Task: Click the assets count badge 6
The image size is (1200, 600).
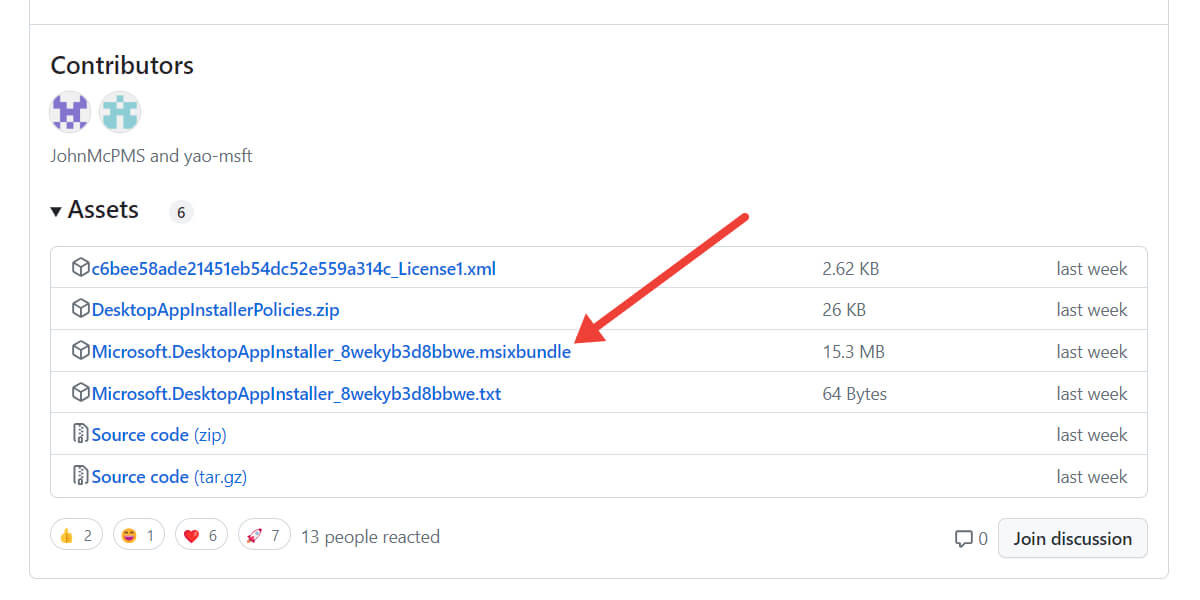Action: coord(181,212)
